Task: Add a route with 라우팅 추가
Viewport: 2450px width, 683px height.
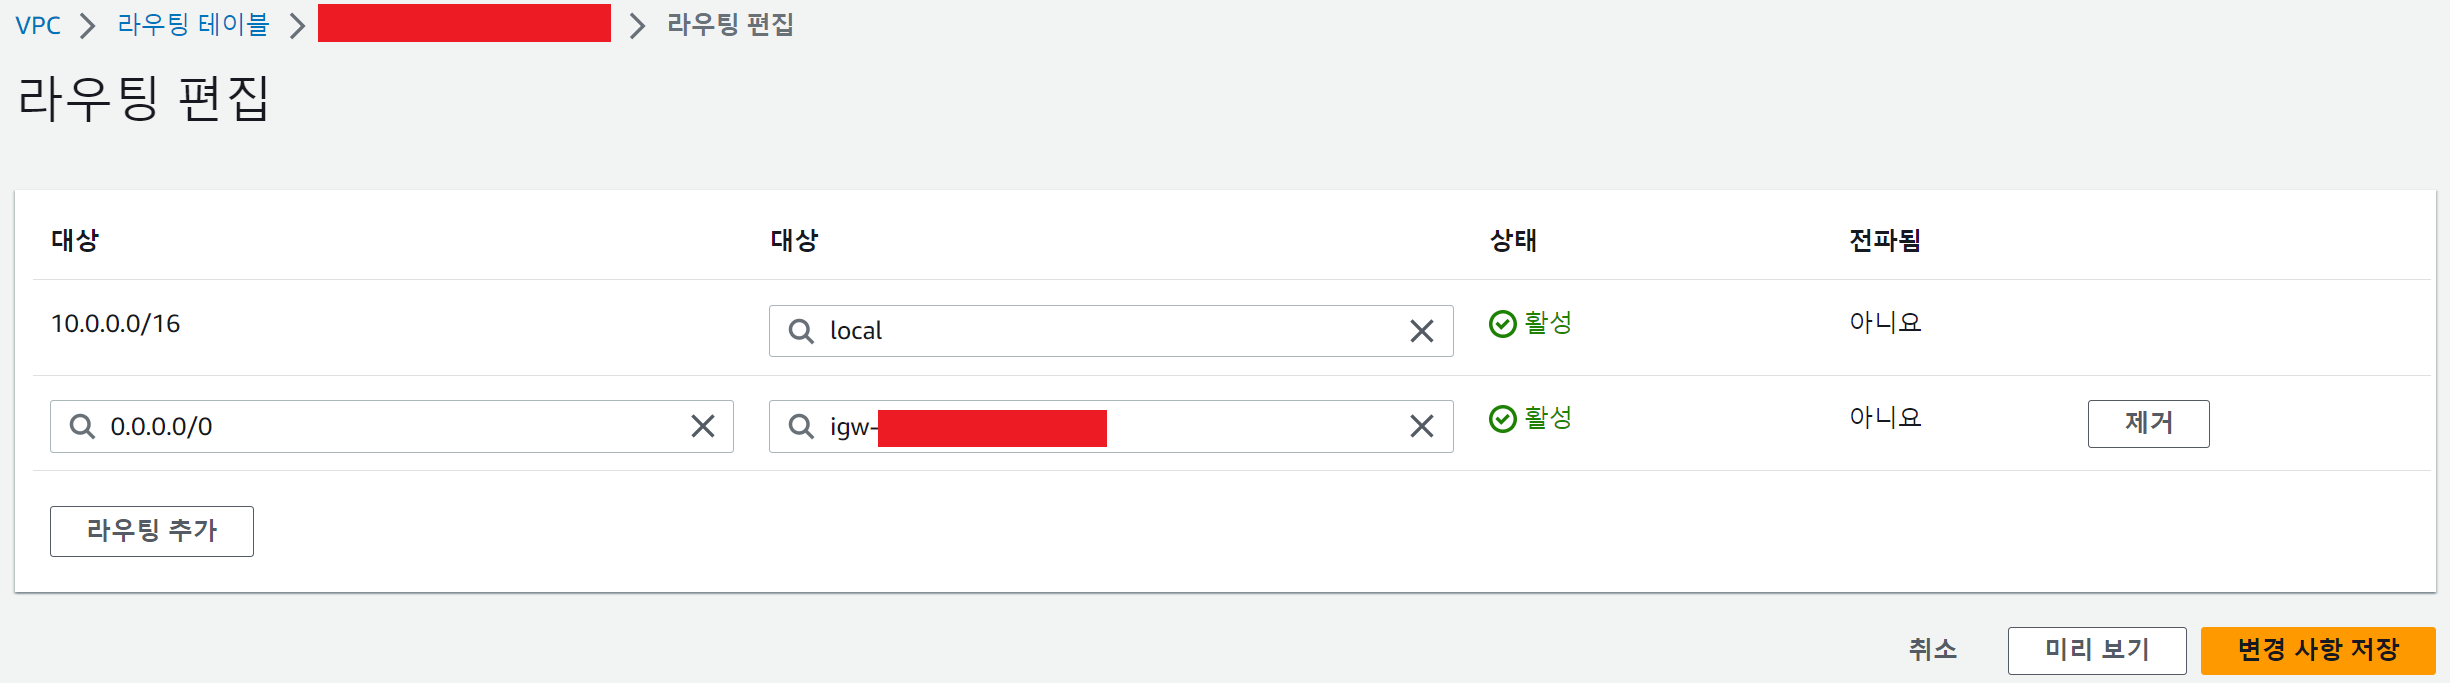Action: [x=152, y=531]
